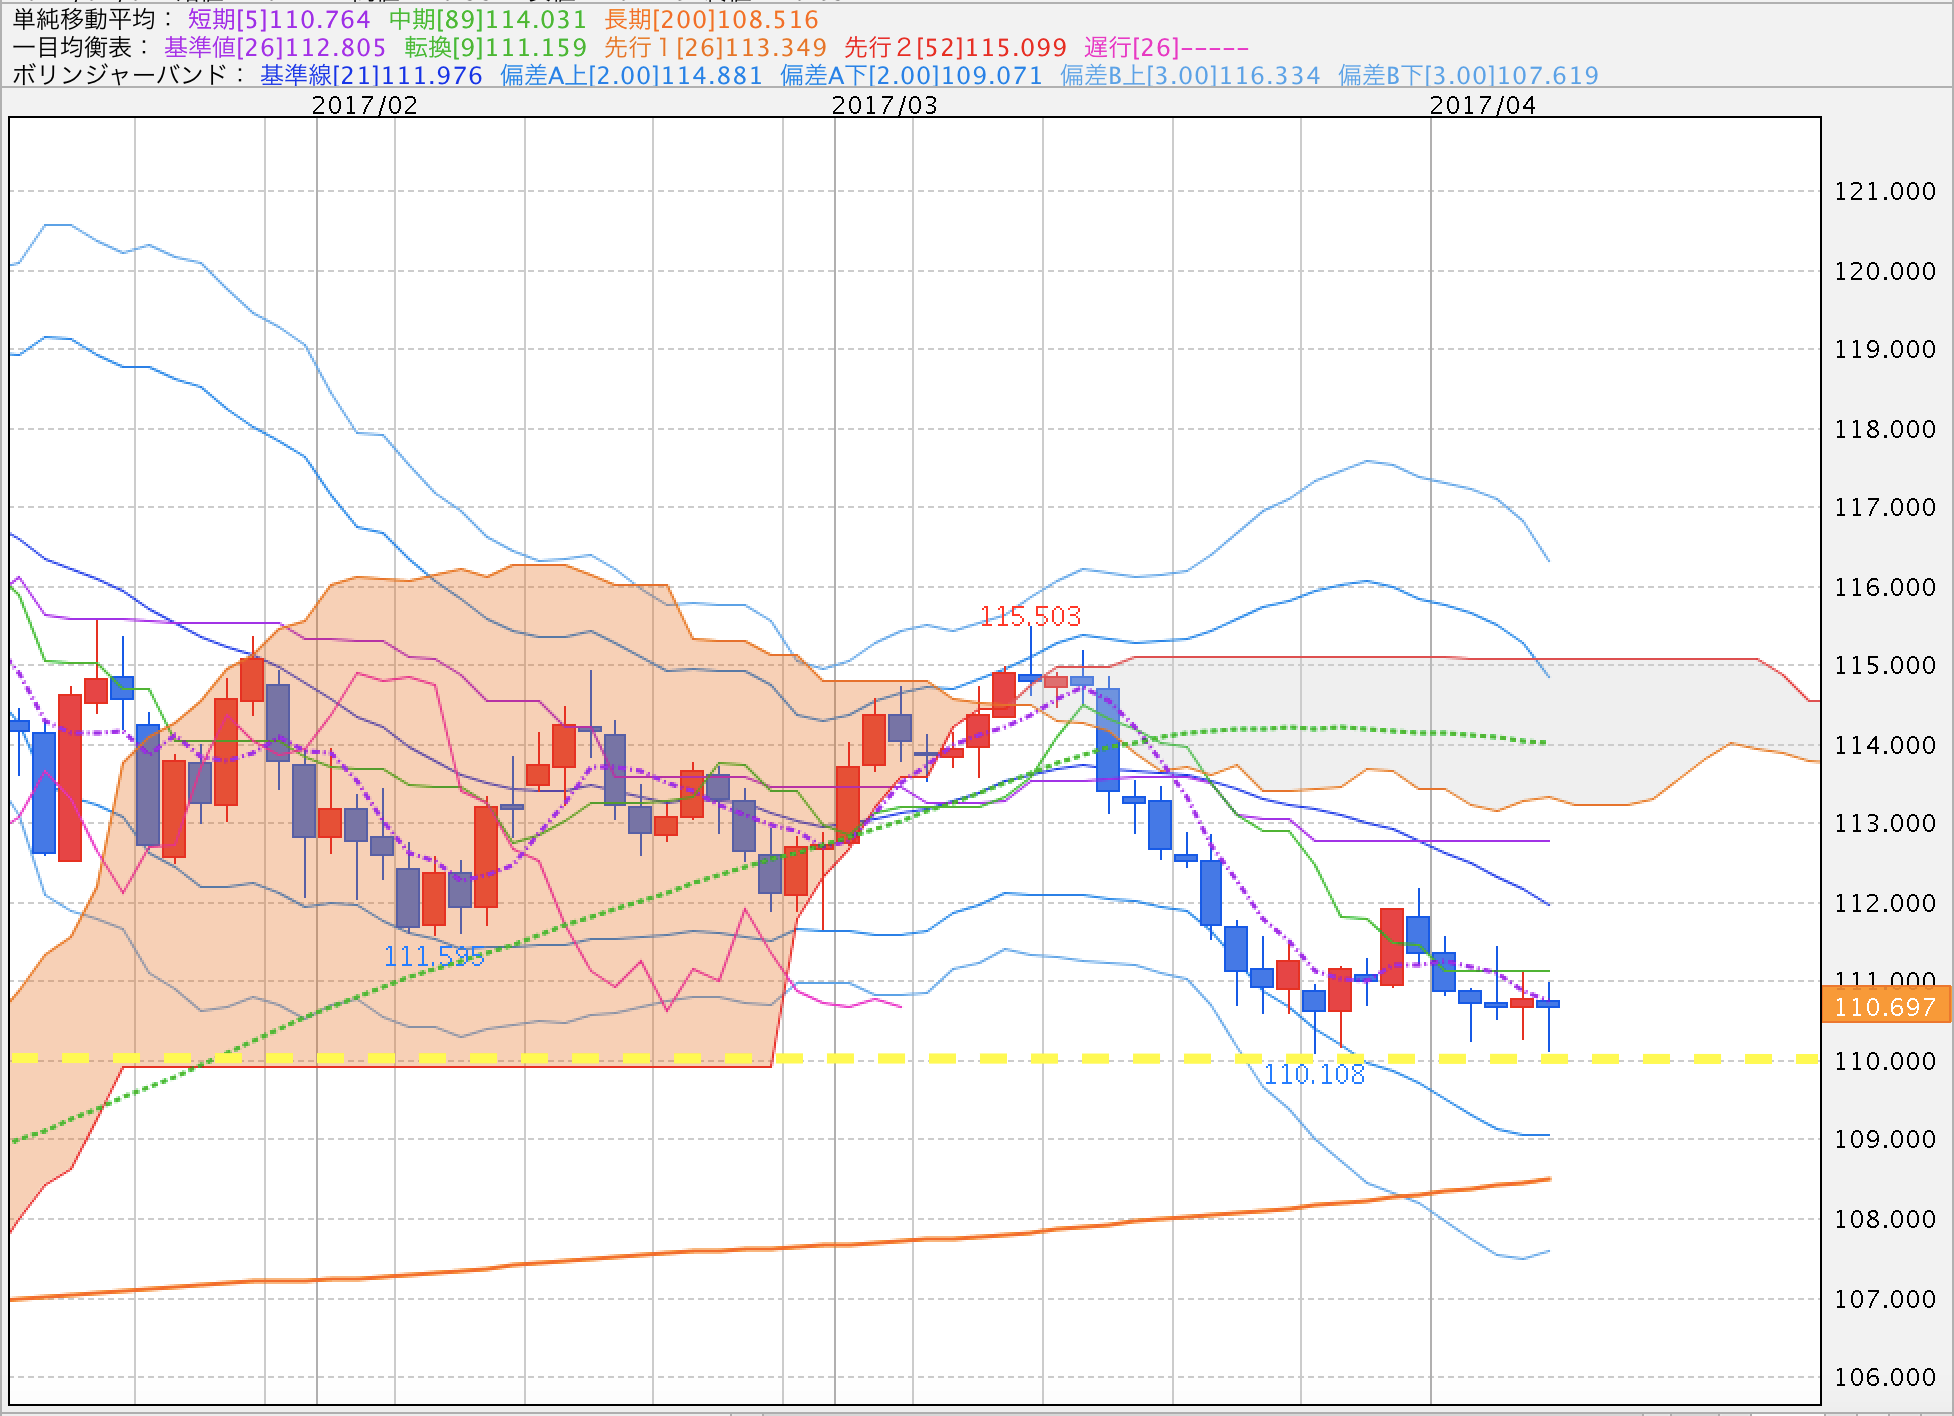The image size is (1954, 1416).
Task: Select the 2017/03 date label
Action: (884, 105)
